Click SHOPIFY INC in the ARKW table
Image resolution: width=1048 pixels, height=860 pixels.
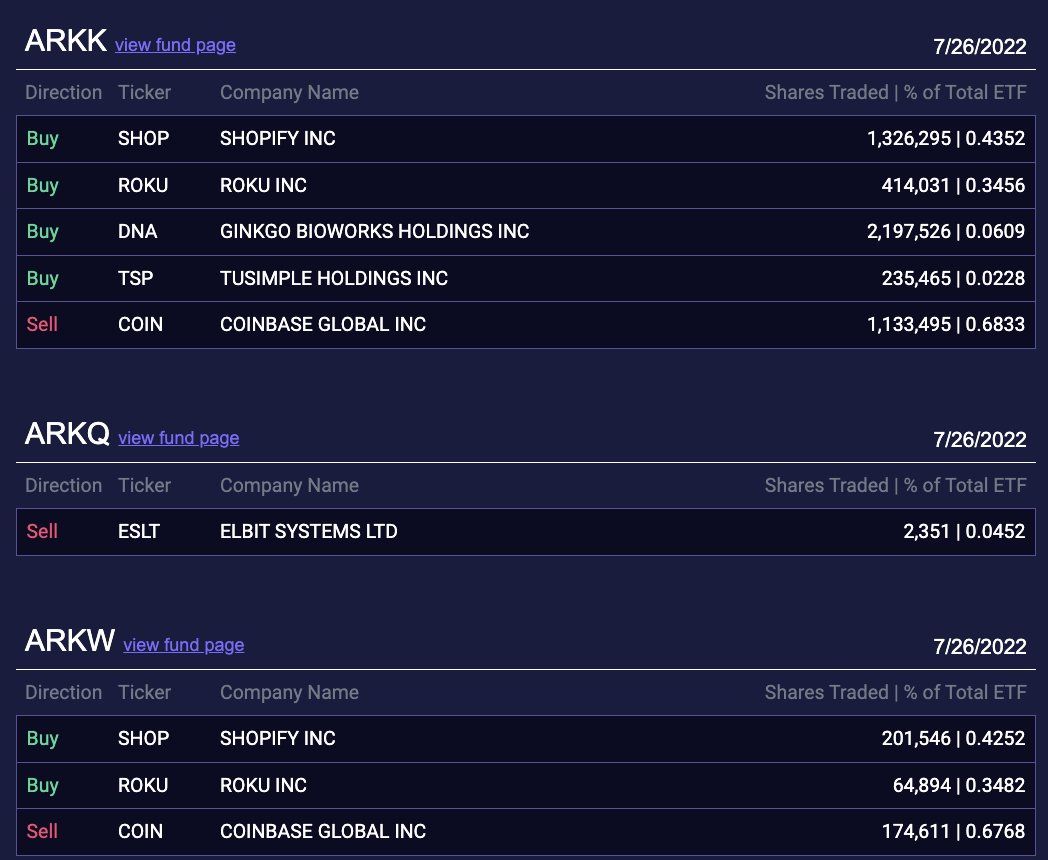(277, 738)
